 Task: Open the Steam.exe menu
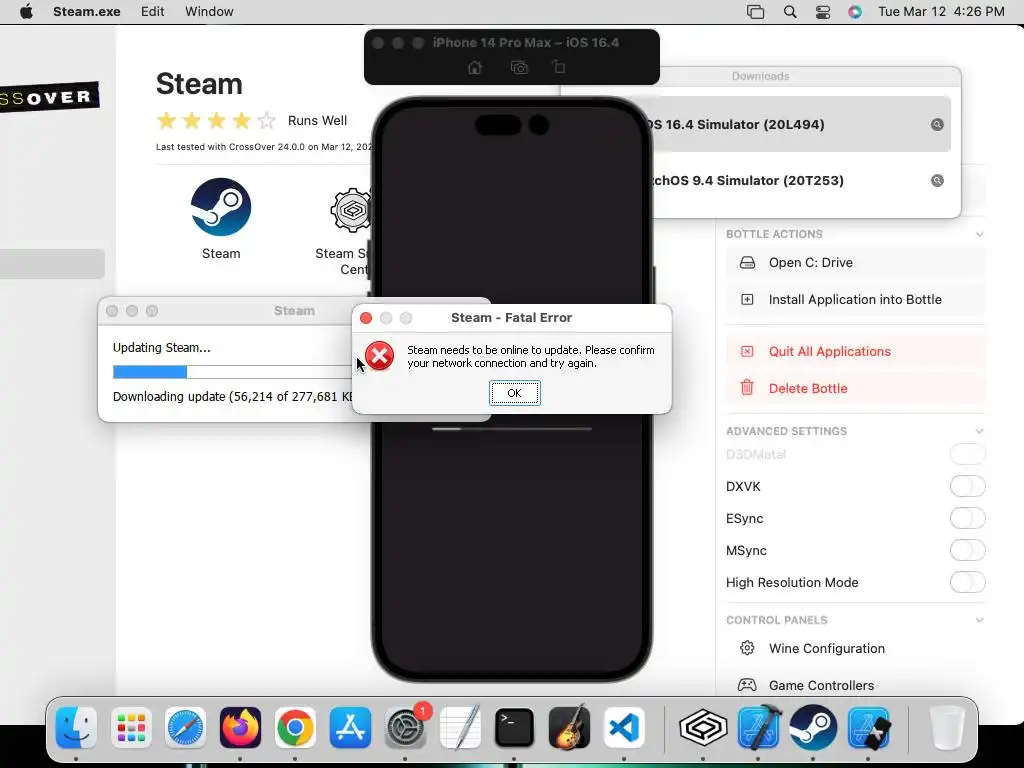point(86,12)
